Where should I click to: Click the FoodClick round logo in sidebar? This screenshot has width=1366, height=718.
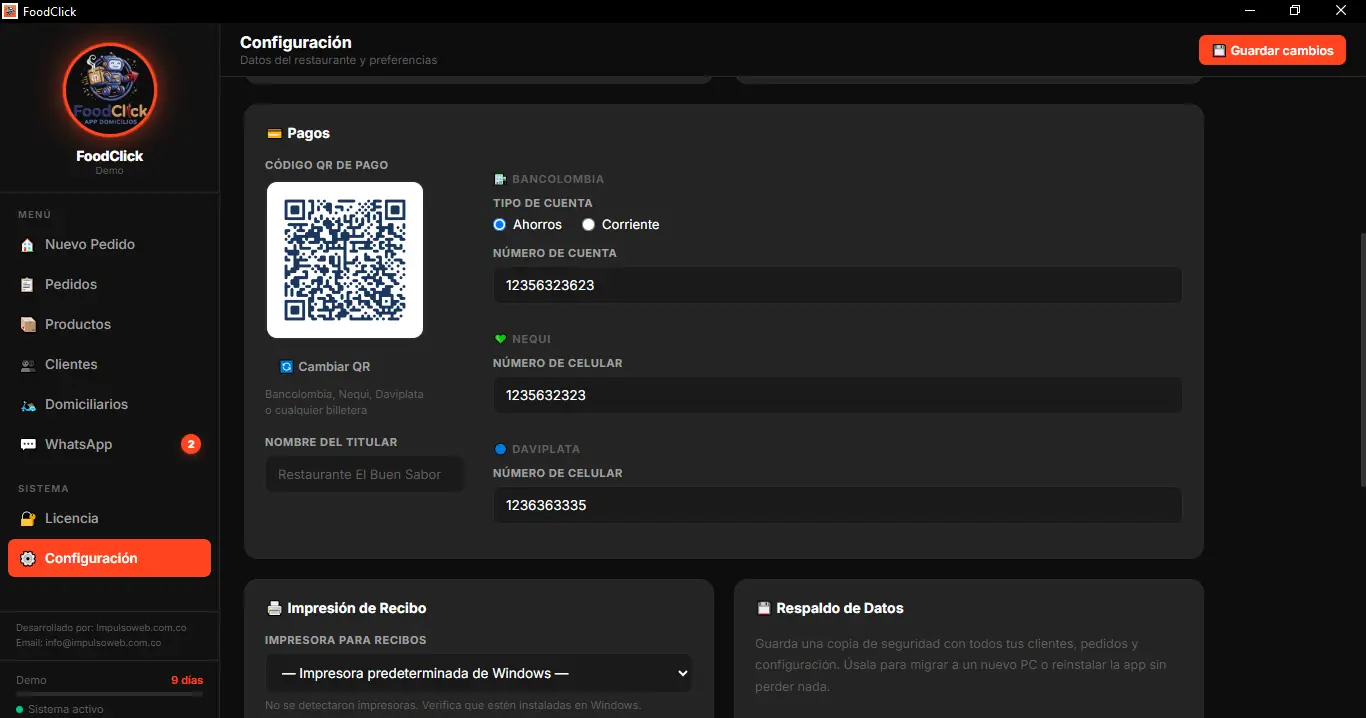coord(110,90)
